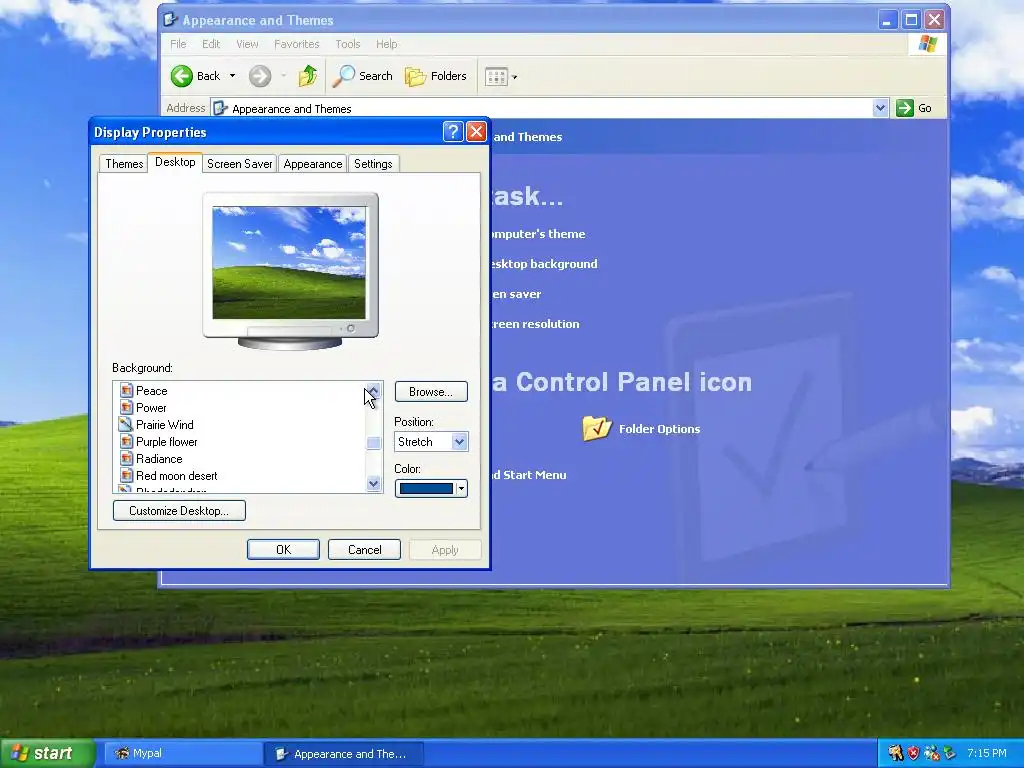Click Appearance and Themes taskbar button

coord(344,754)
